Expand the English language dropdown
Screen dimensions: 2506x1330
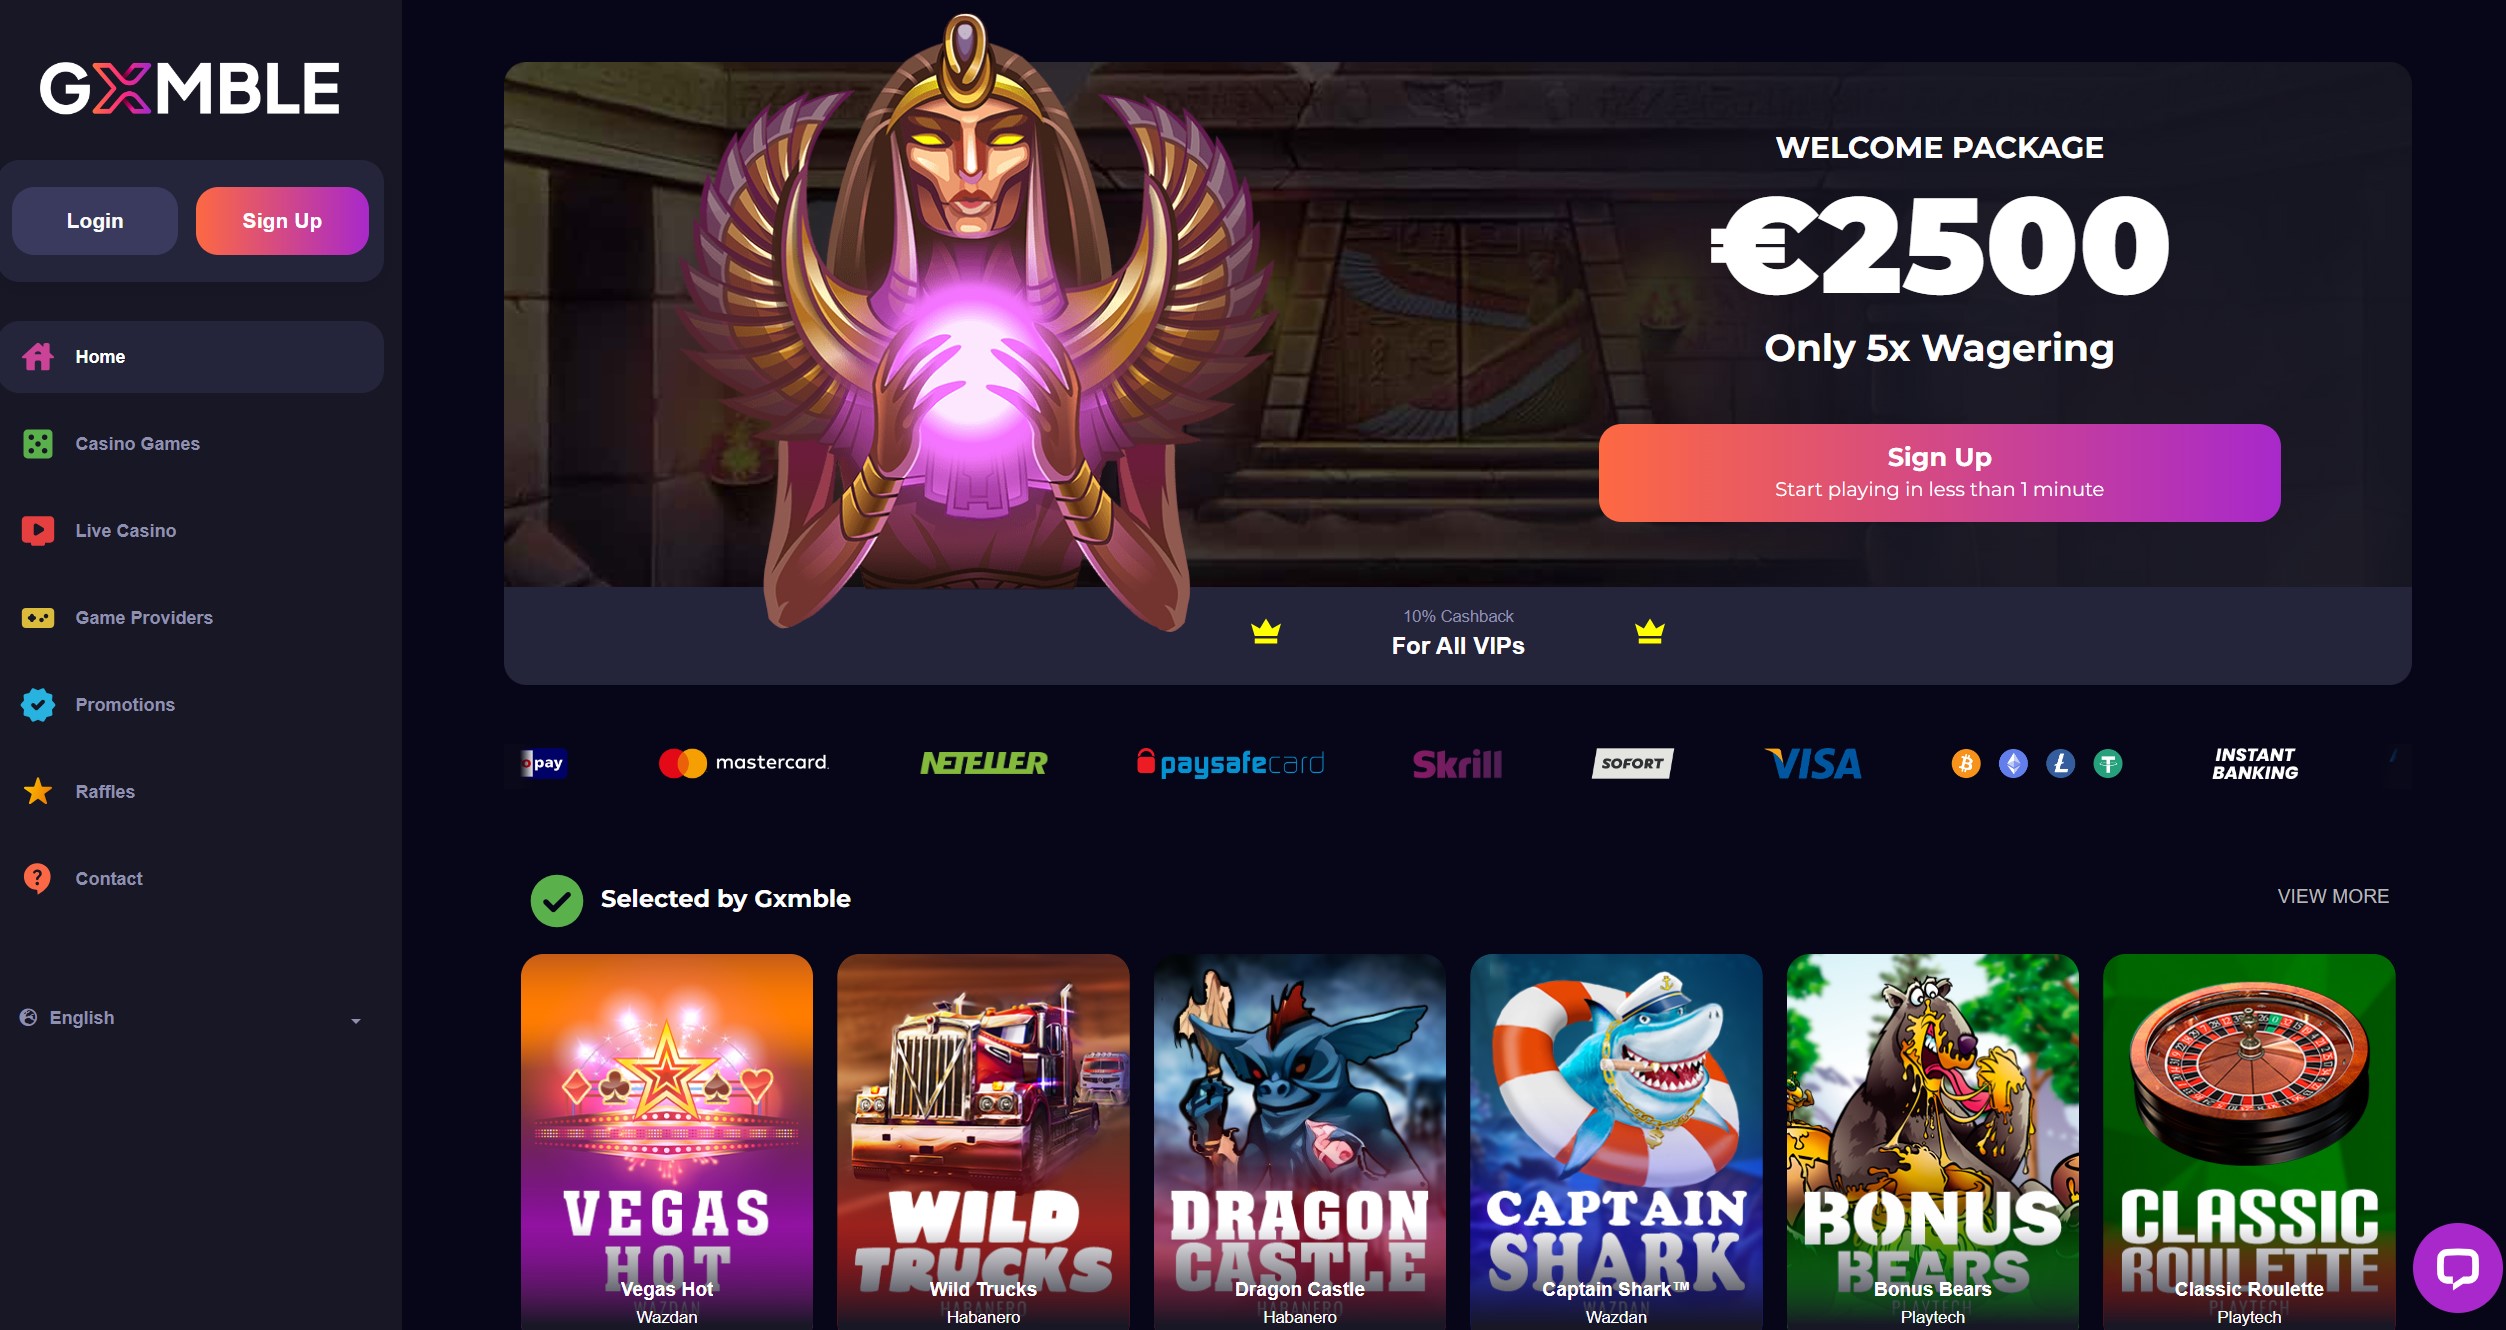pos(190,1018)
